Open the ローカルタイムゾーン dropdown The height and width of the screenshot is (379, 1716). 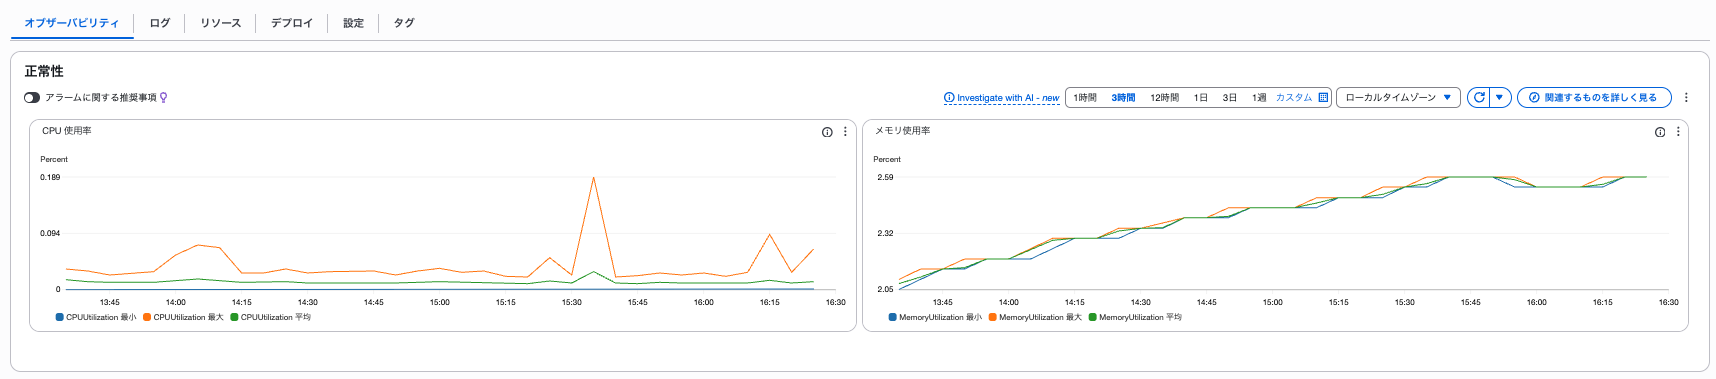pos(1398,98)
